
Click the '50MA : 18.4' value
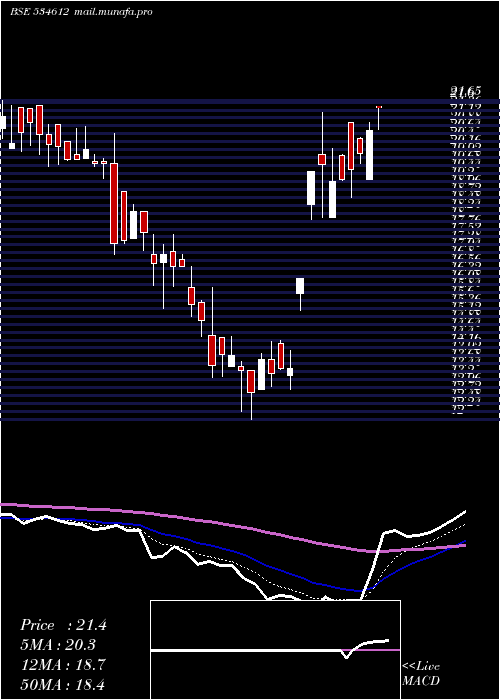(63, 684)
